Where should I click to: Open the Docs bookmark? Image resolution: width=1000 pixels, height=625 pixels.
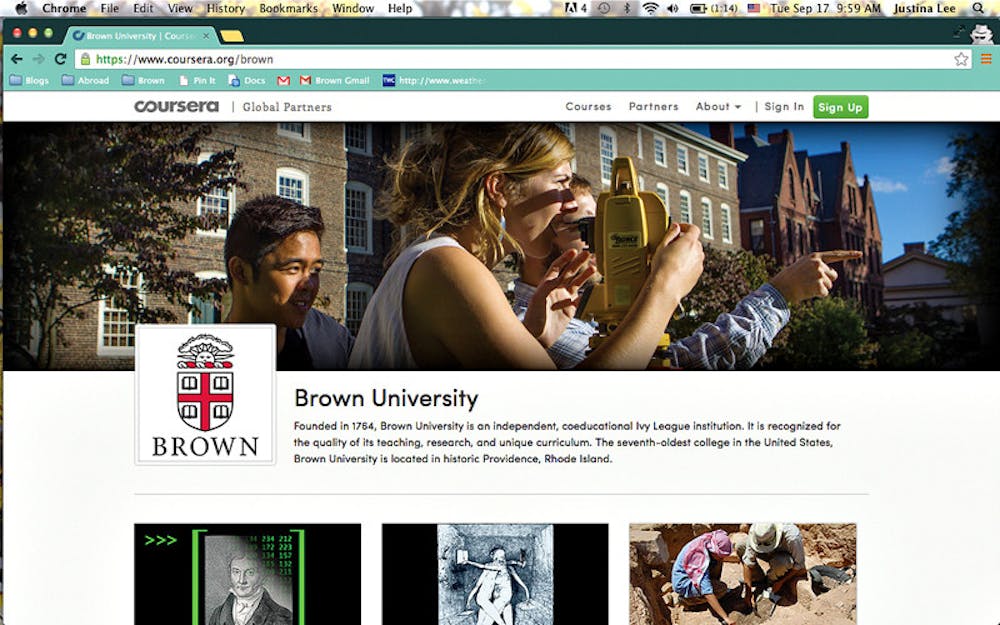coord(247,80)
